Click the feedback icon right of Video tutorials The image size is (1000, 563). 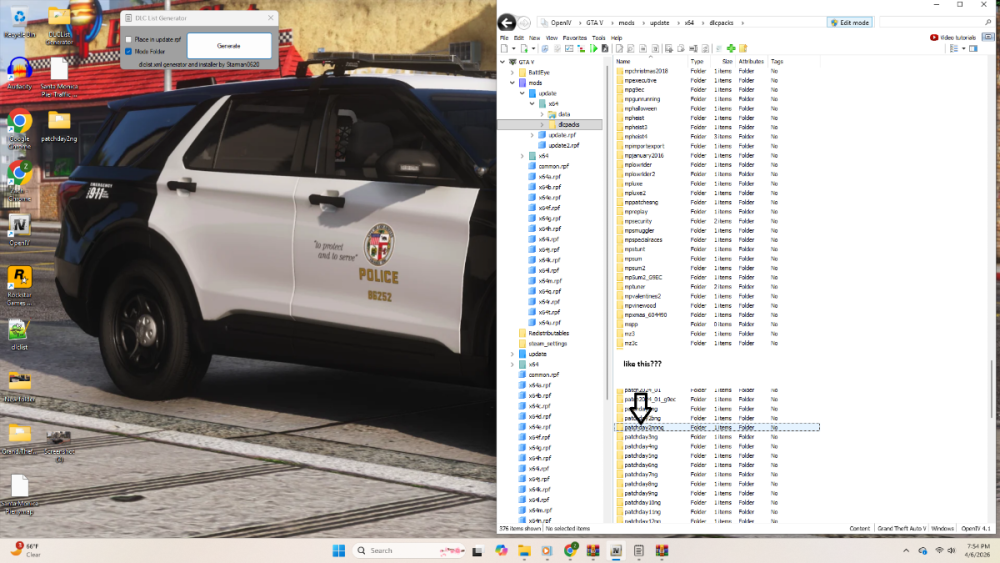tap(988, 37)
